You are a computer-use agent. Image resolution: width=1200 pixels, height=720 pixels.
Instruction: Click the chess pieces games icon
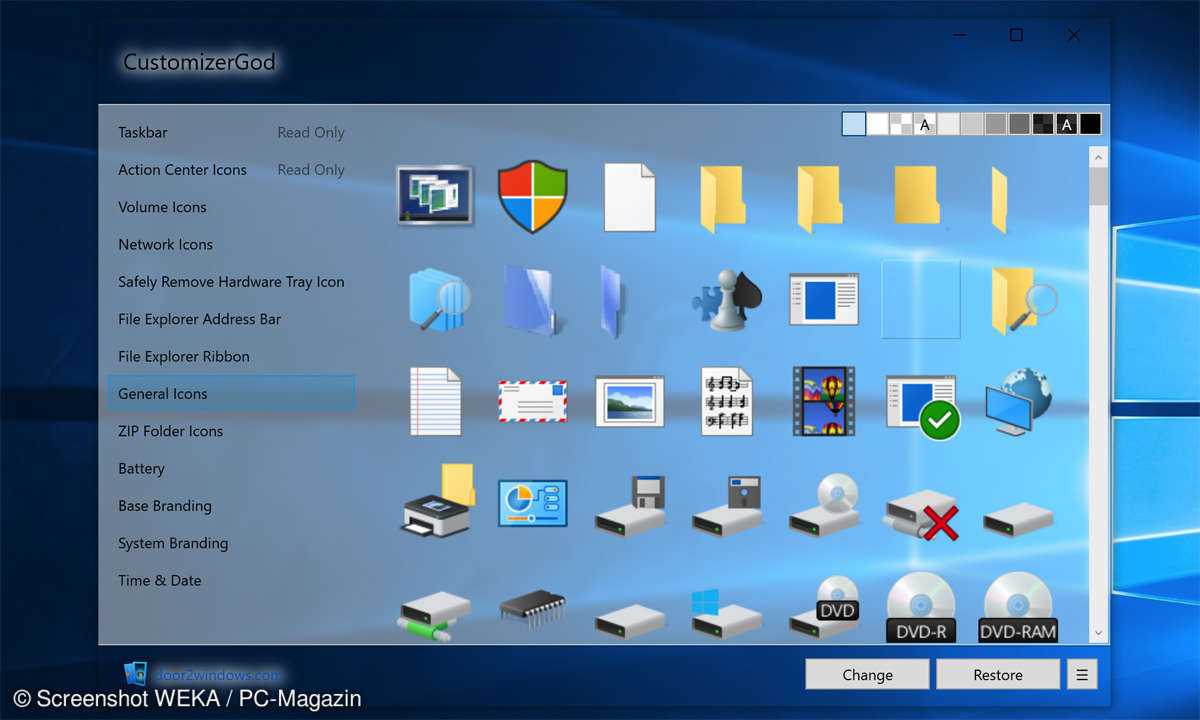(726, 299)
